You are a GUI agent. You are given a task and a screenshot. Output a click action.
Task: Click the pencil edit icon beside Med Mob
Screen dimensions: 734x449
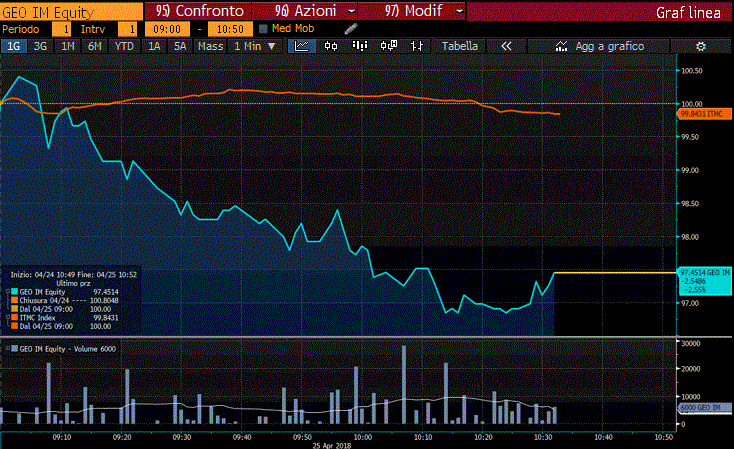[x=350, y=29]
